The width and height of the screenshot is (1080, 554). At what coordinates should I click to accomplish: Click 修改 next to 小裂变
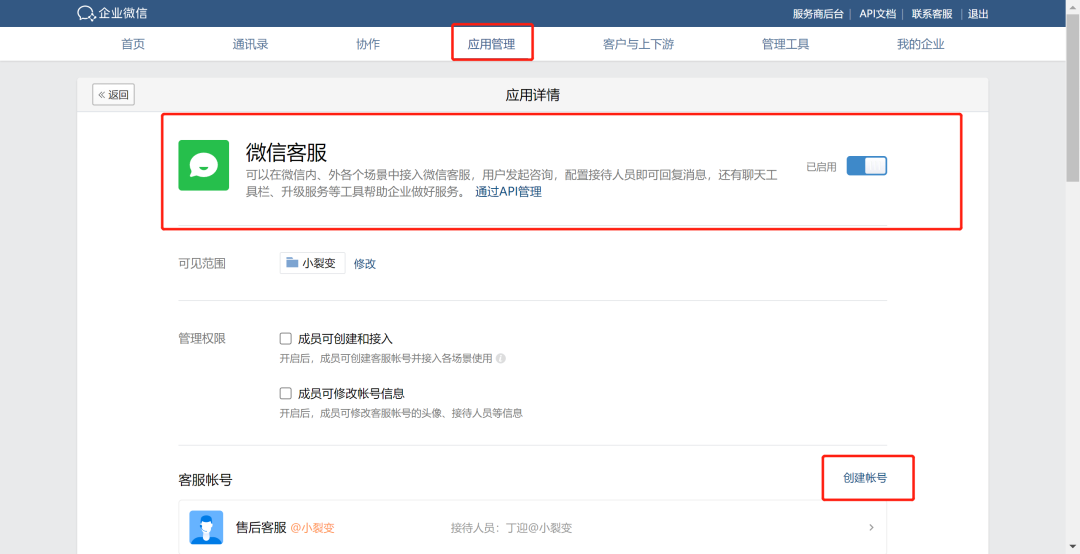click(364, 263)
